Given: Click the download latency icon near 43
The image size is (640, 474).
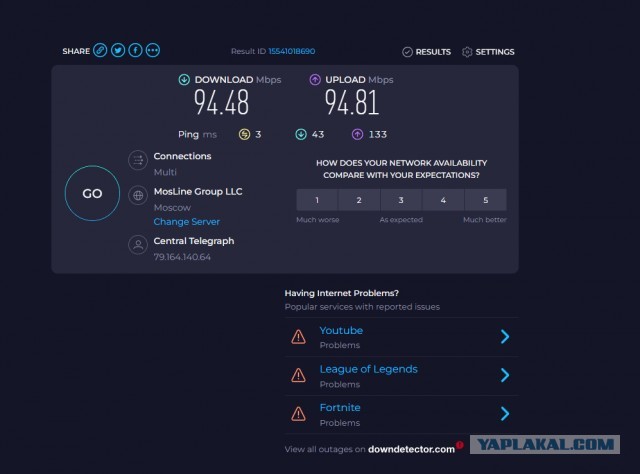Looking at the screenshot, I should click(x=301, y=134).
